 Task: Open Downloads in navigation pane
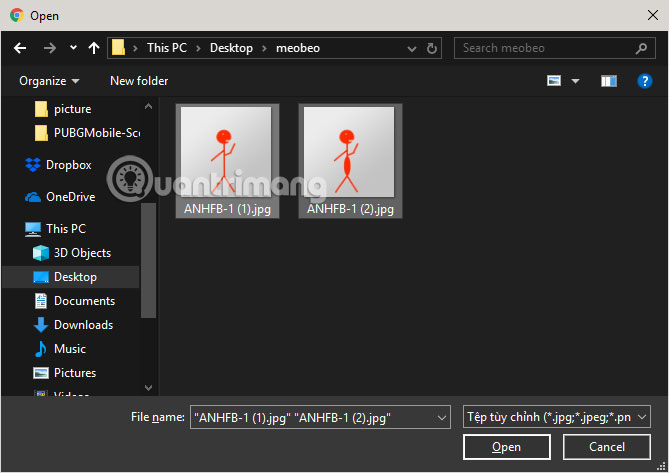(83, 325)
